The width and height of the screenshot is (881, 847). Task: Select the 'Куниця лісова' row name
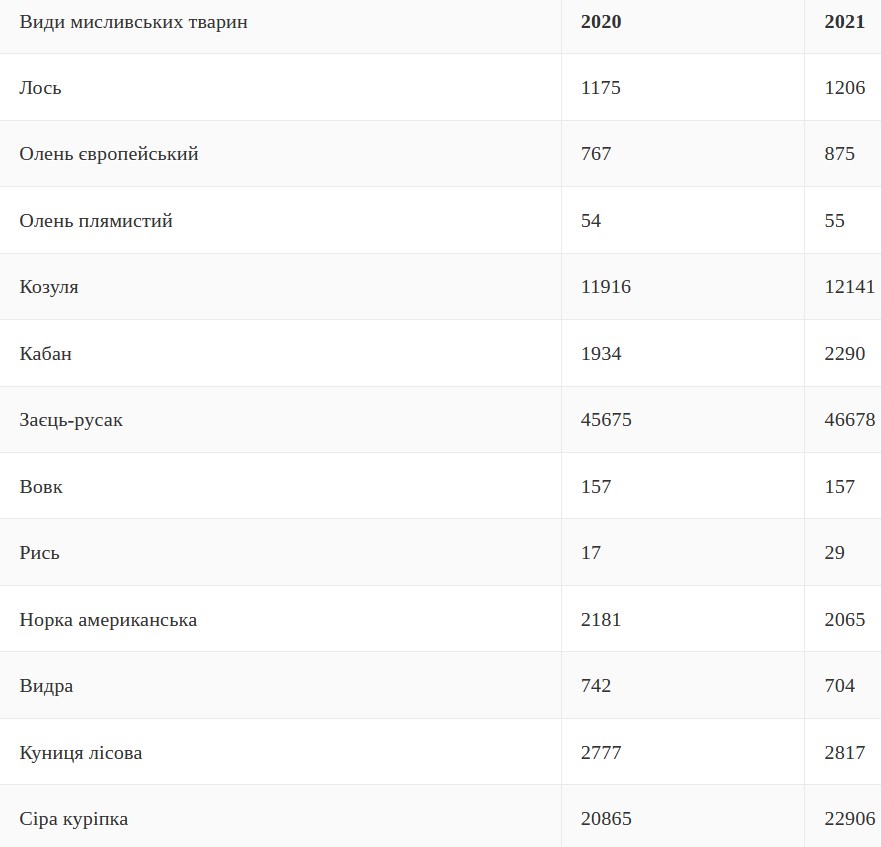(81, 753)
